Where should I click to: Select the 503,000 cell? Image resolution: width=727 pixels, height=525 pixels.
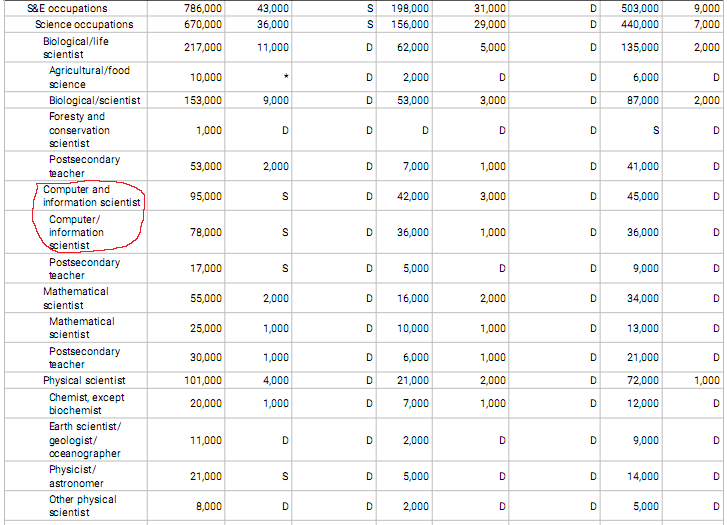(x=640, y=8)
